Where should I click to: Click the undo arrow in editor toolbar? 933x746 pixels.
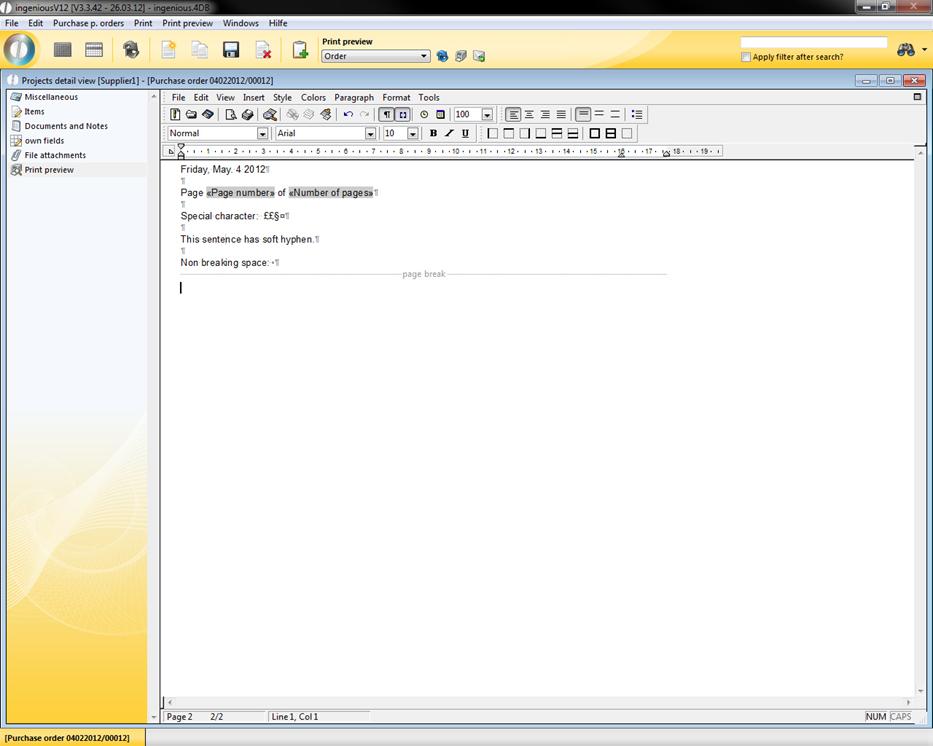click(x=348, y=115)
